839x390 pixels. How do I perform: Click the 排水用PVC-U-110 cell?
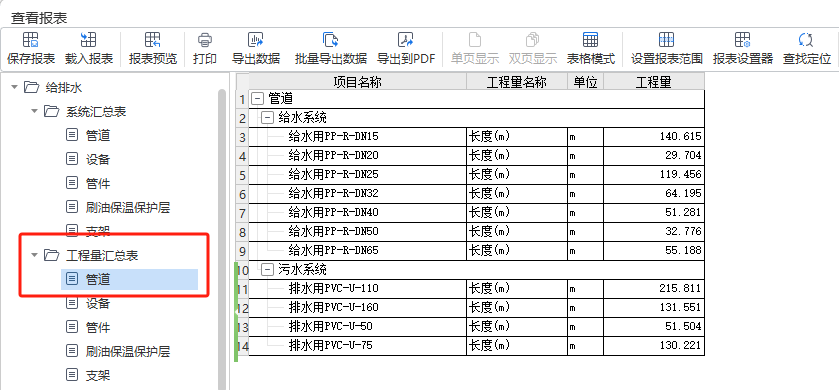(x=357, y=289)
